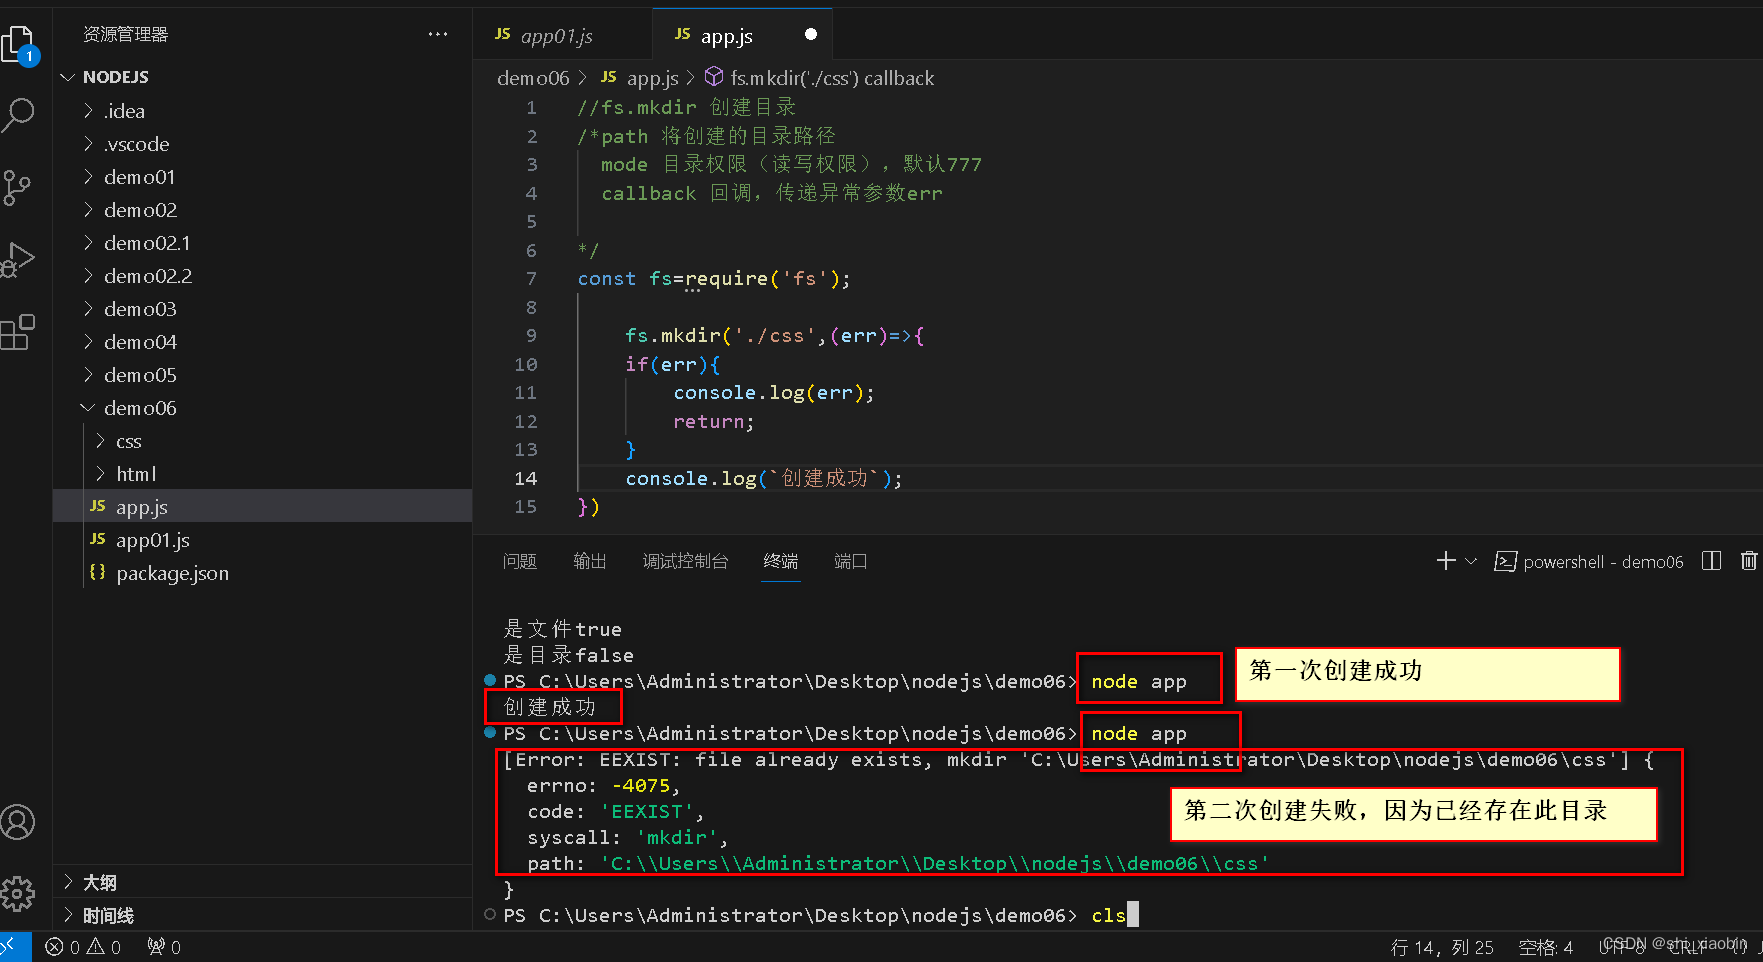Expand the demo05 folder
This screenshot has width=1763, height=962.
pos(262,375)
